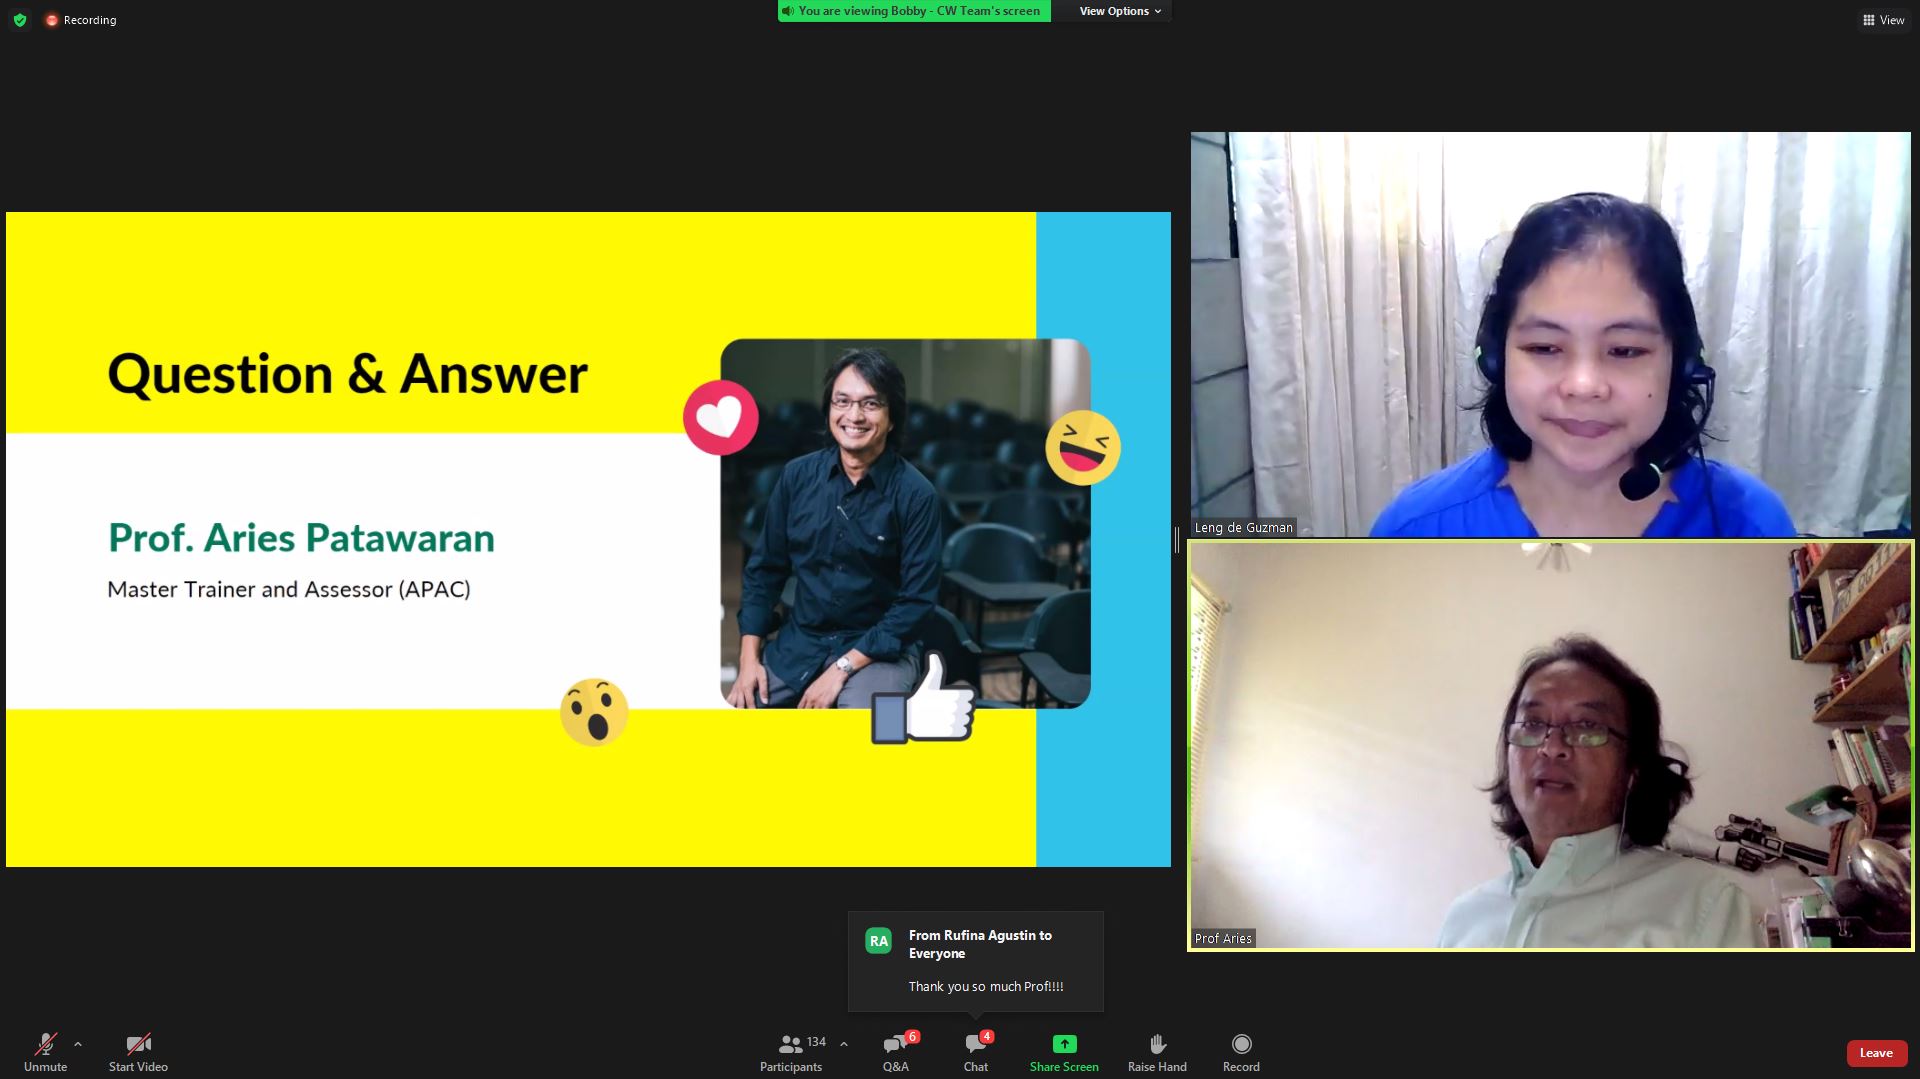Click the Prof Aries name label
1920x1079 pixels.
(1223, 938)
